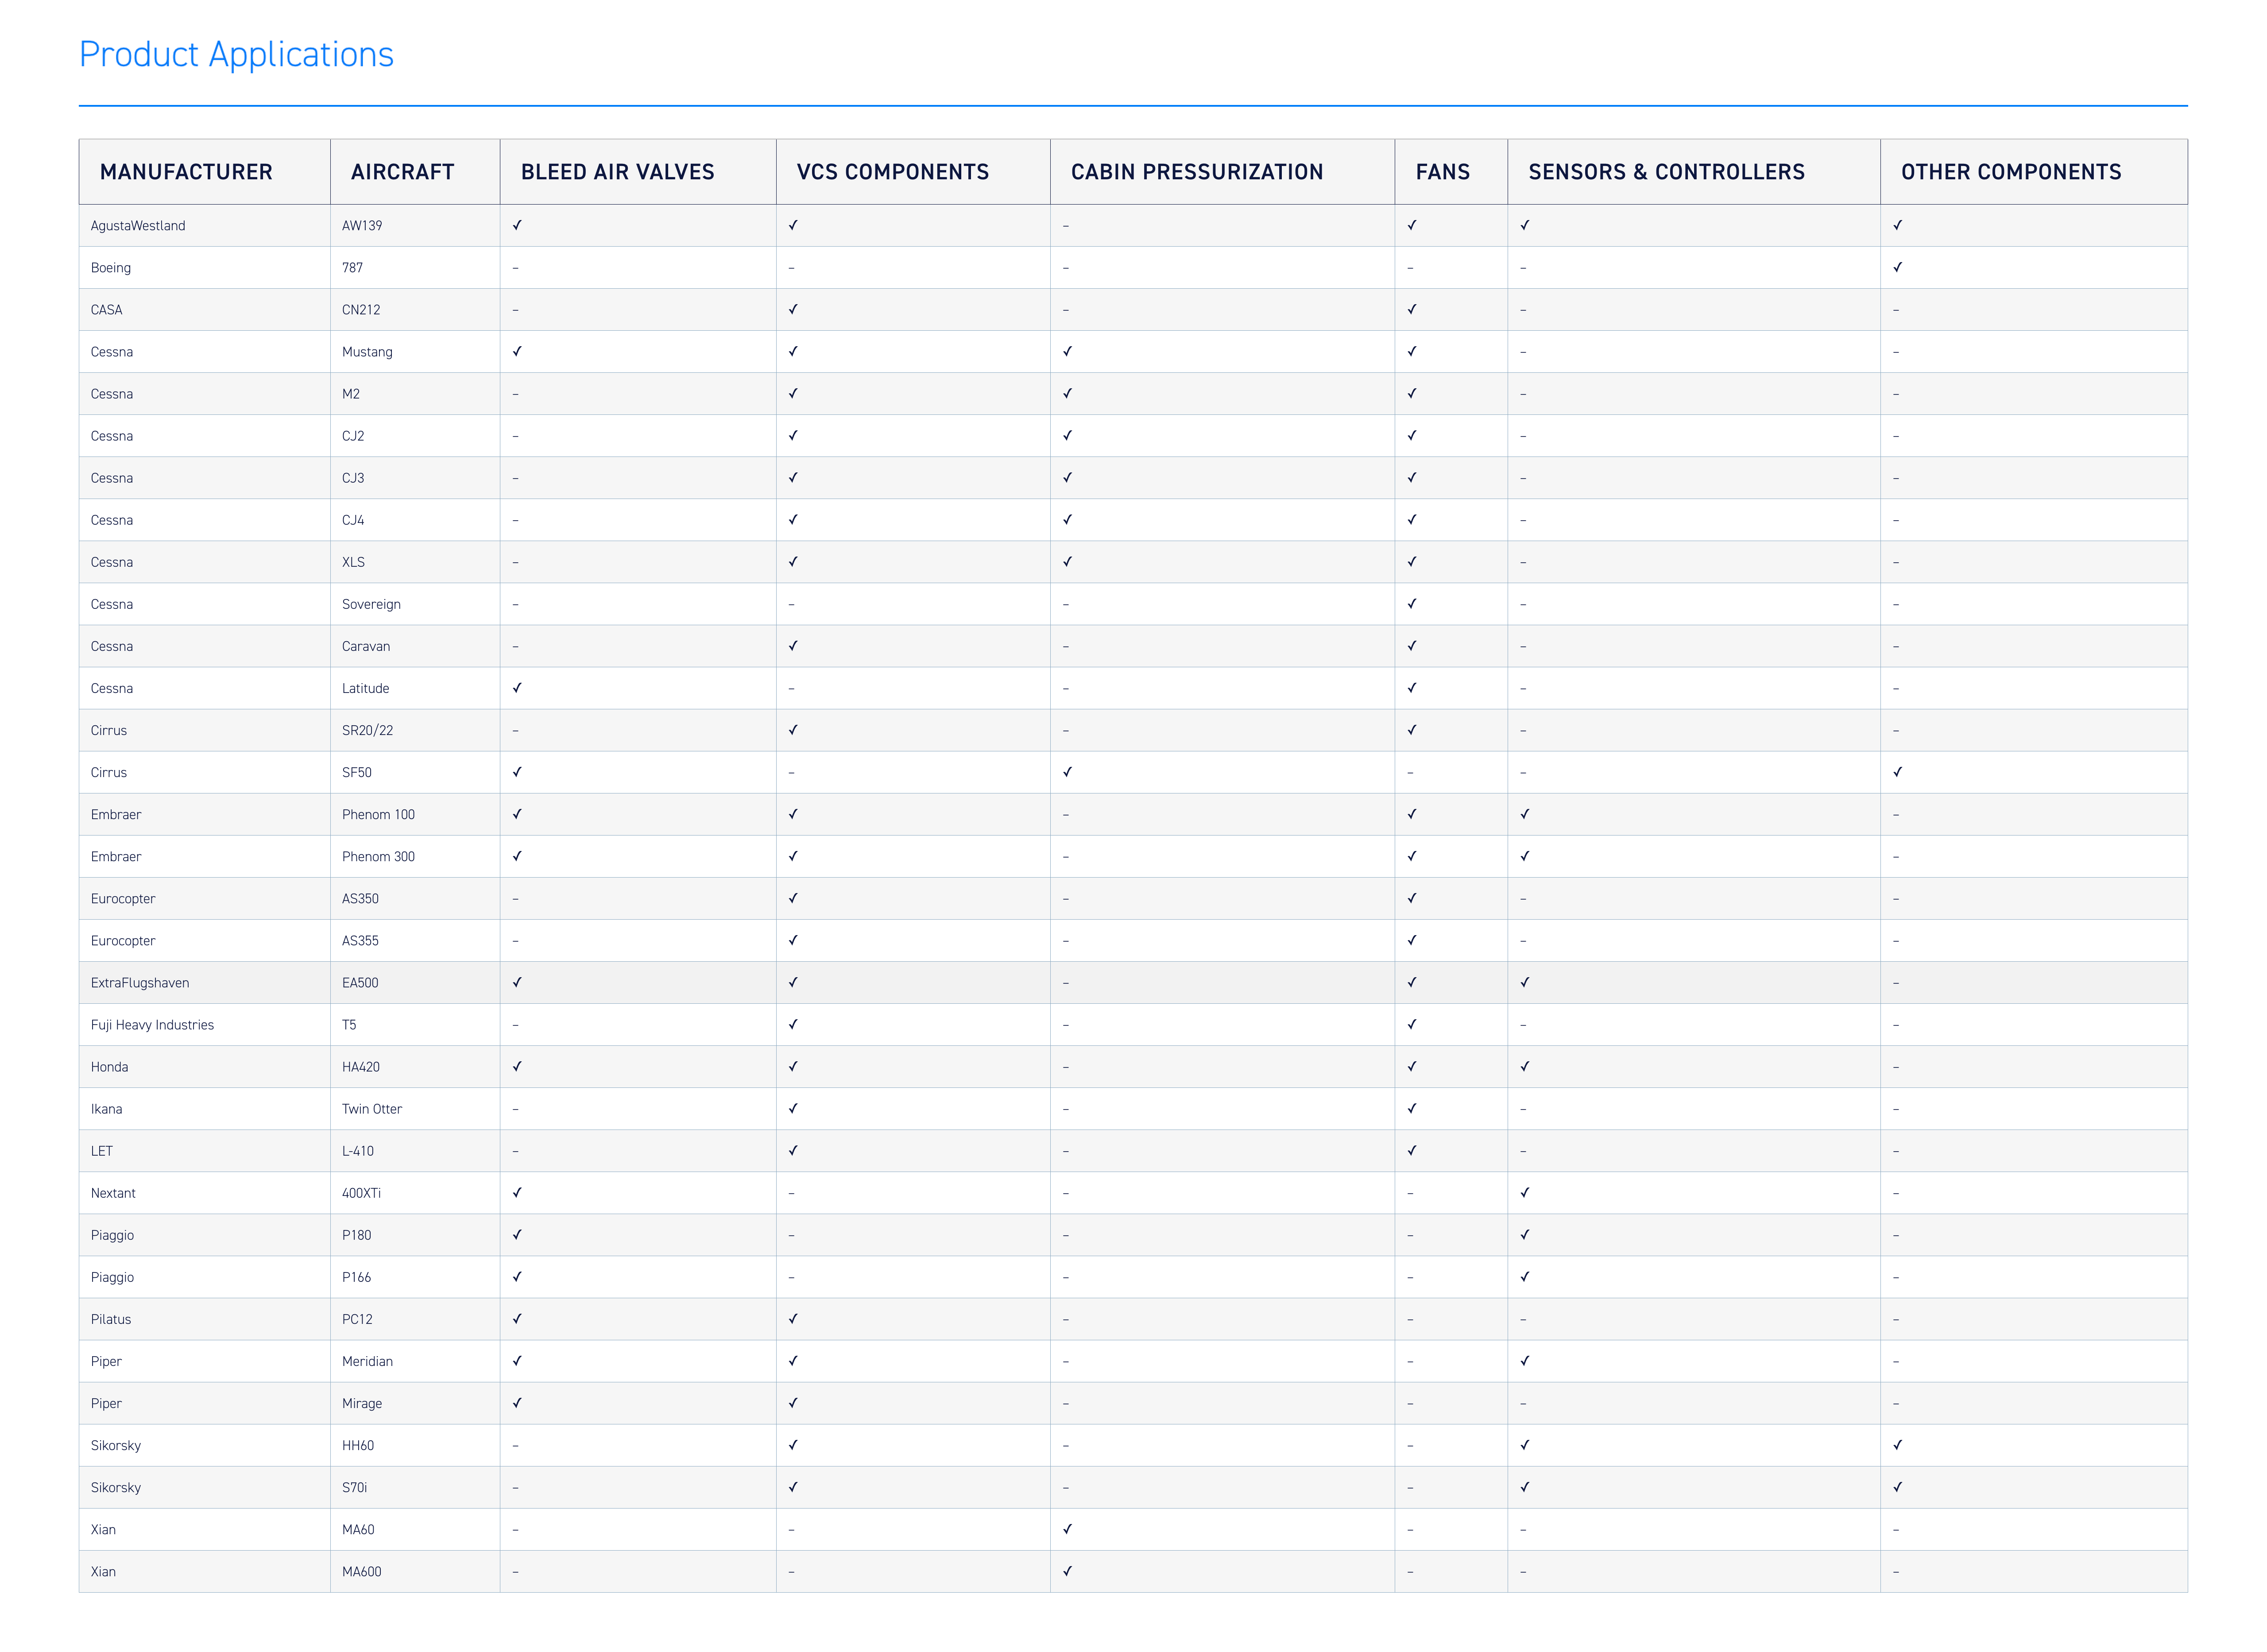Click the Embraer Phenom 300 Sensors checkmark
The height and width of the screenshot is (1652, 2267).
click(x=1524, y=856)
